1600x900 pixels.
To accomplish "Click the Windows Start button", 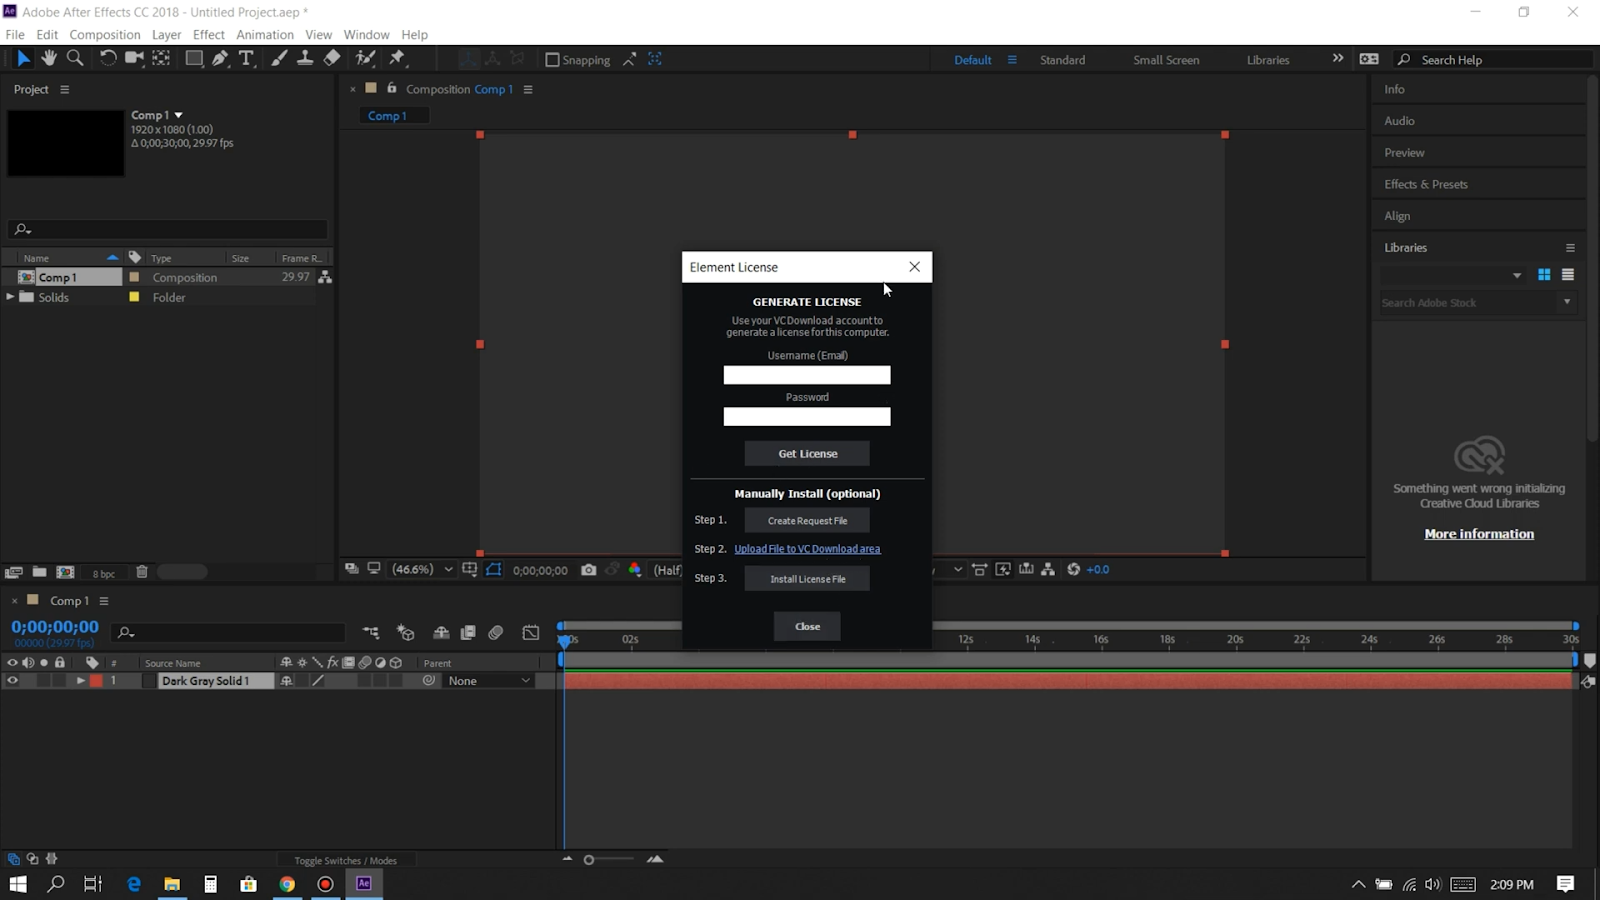I will [18, 884].
